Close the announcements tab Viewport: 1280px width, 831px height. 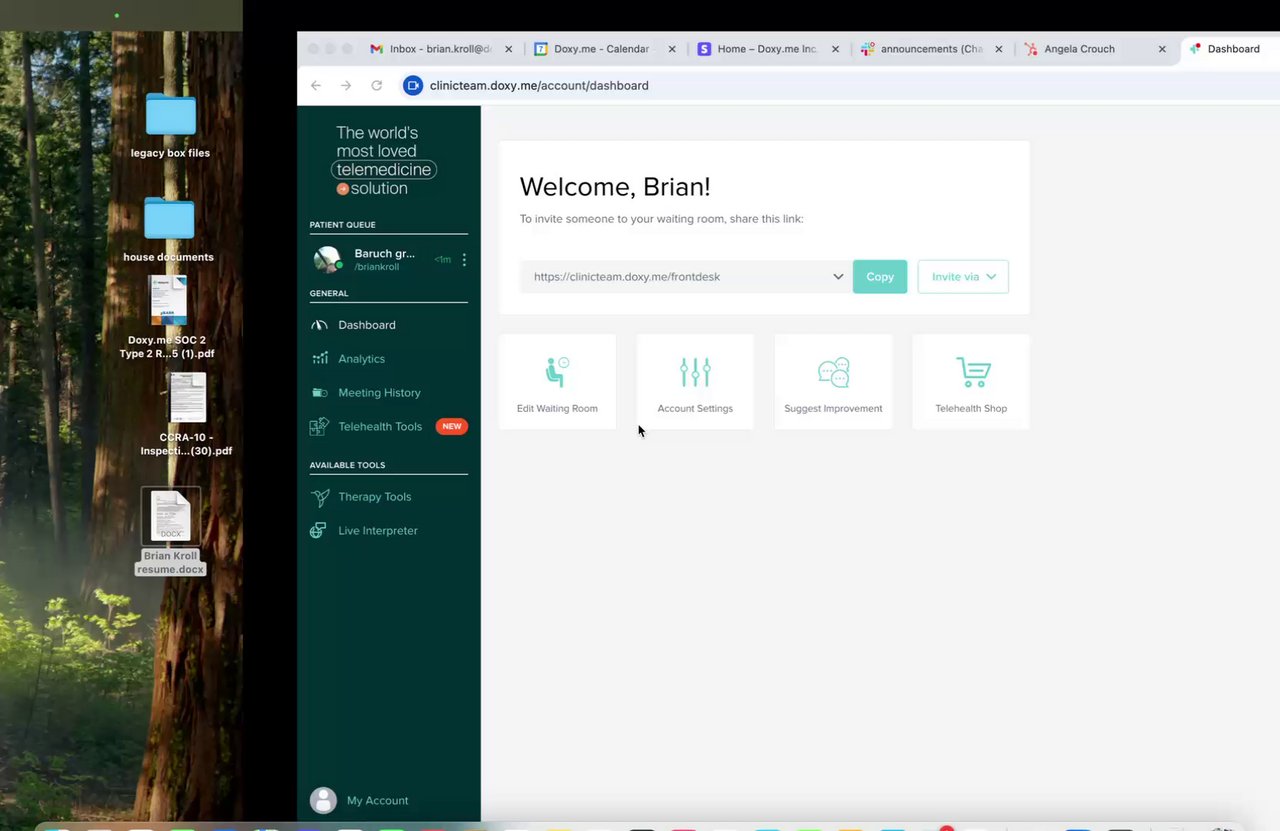pyautogui.click(x=998, y=49)
